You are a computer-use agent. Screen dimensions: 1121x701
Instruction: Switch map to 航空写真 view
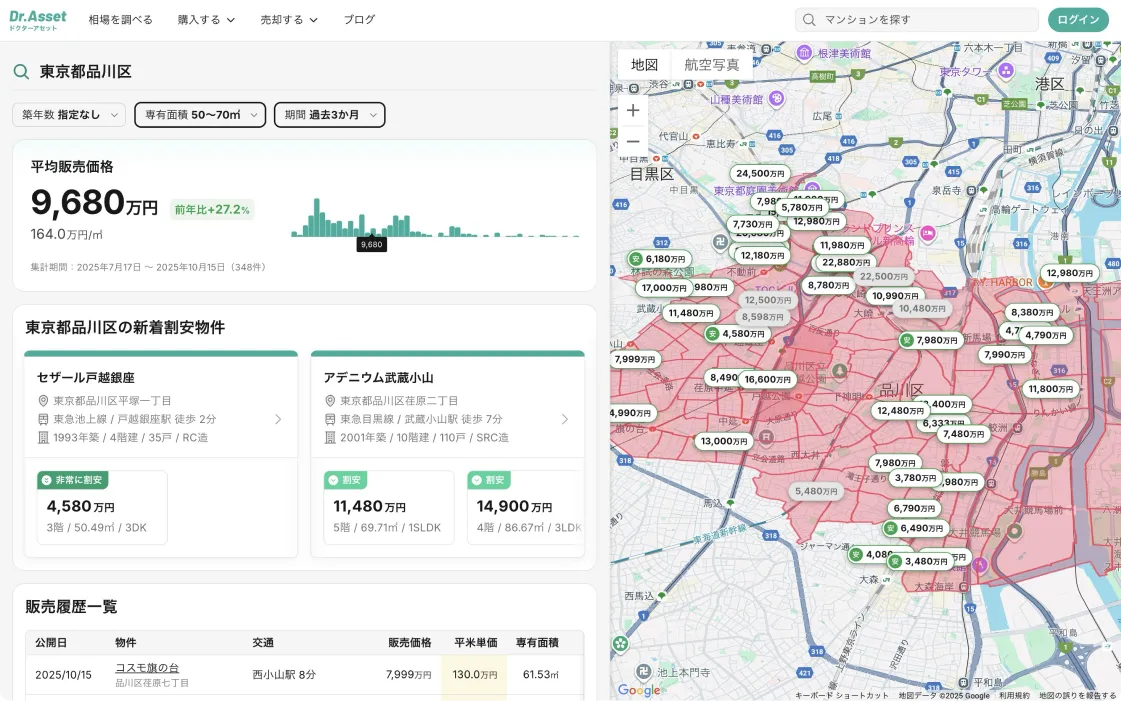coord(711,65)
